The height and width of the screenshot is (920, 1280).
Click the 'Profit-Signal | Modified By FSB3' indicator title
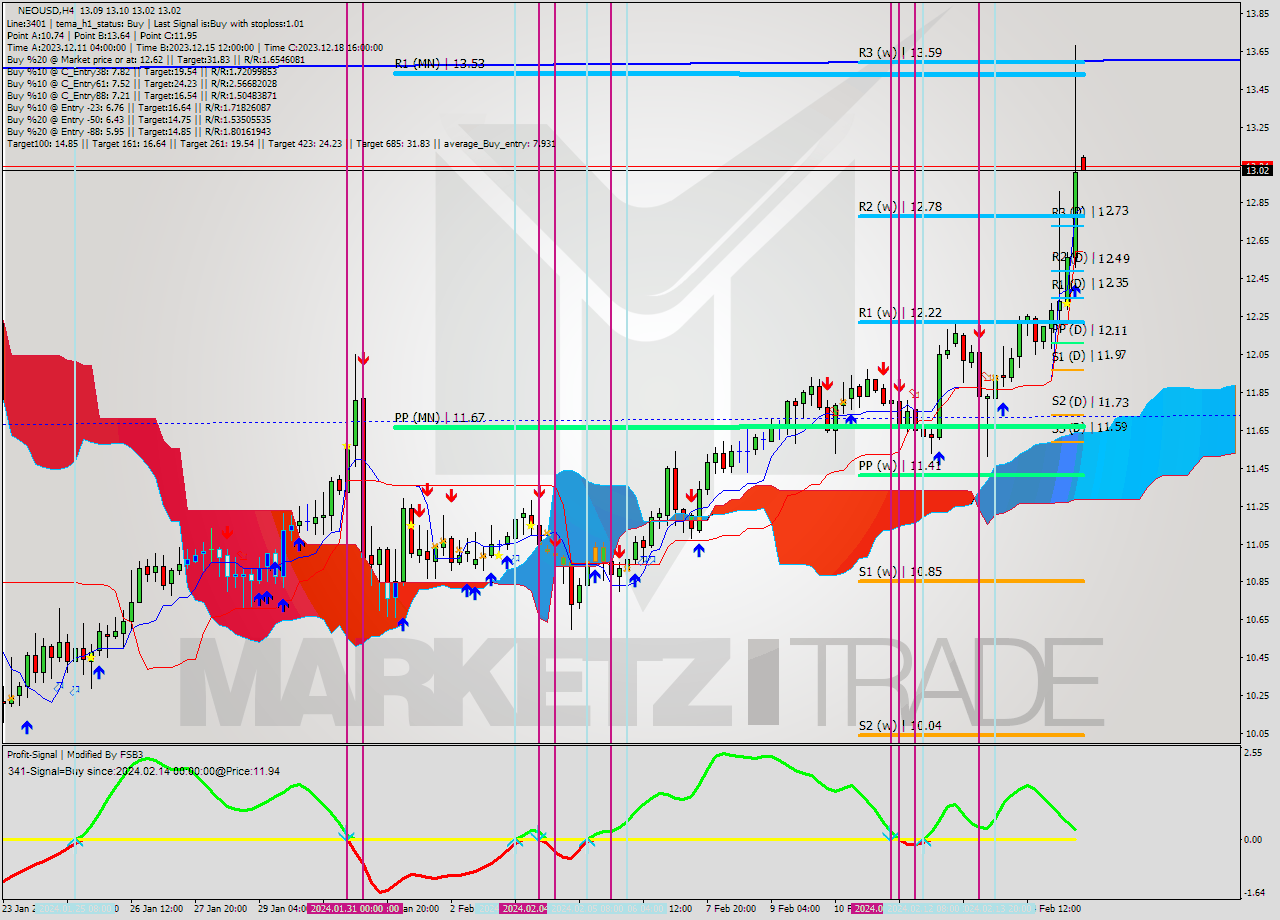75,754
